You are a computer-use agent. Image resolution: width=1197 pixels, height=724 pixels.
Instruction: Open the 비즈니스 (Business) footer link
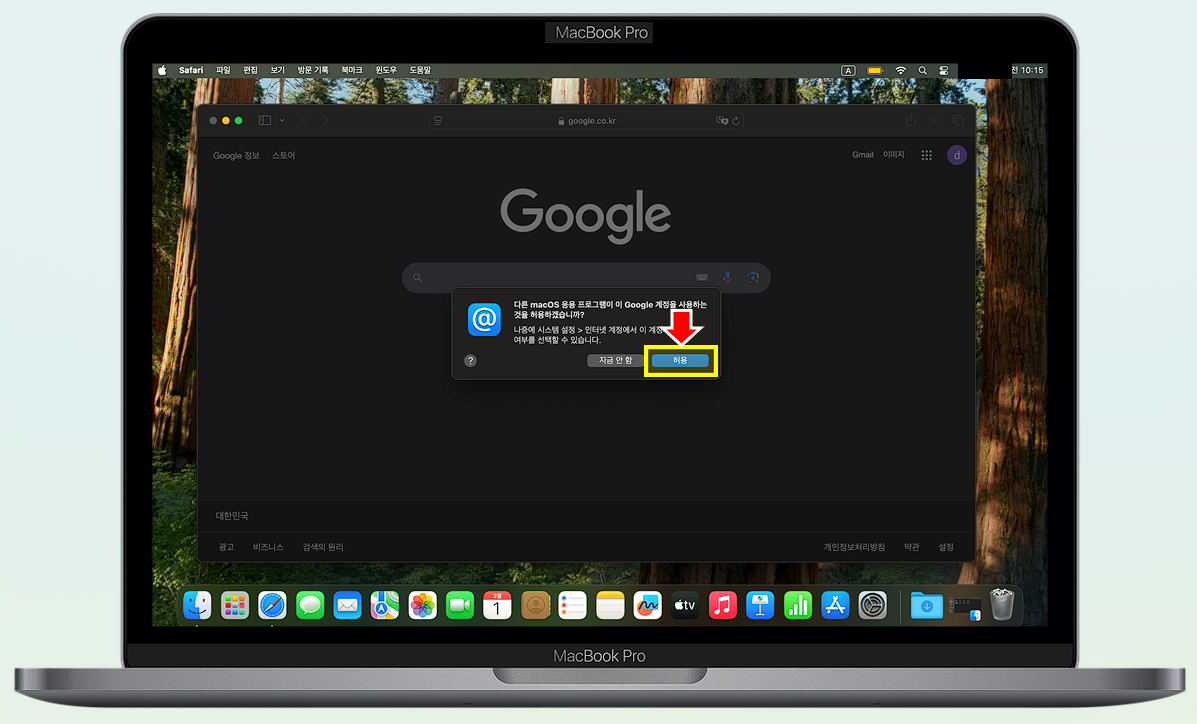(x=268, y=548)
